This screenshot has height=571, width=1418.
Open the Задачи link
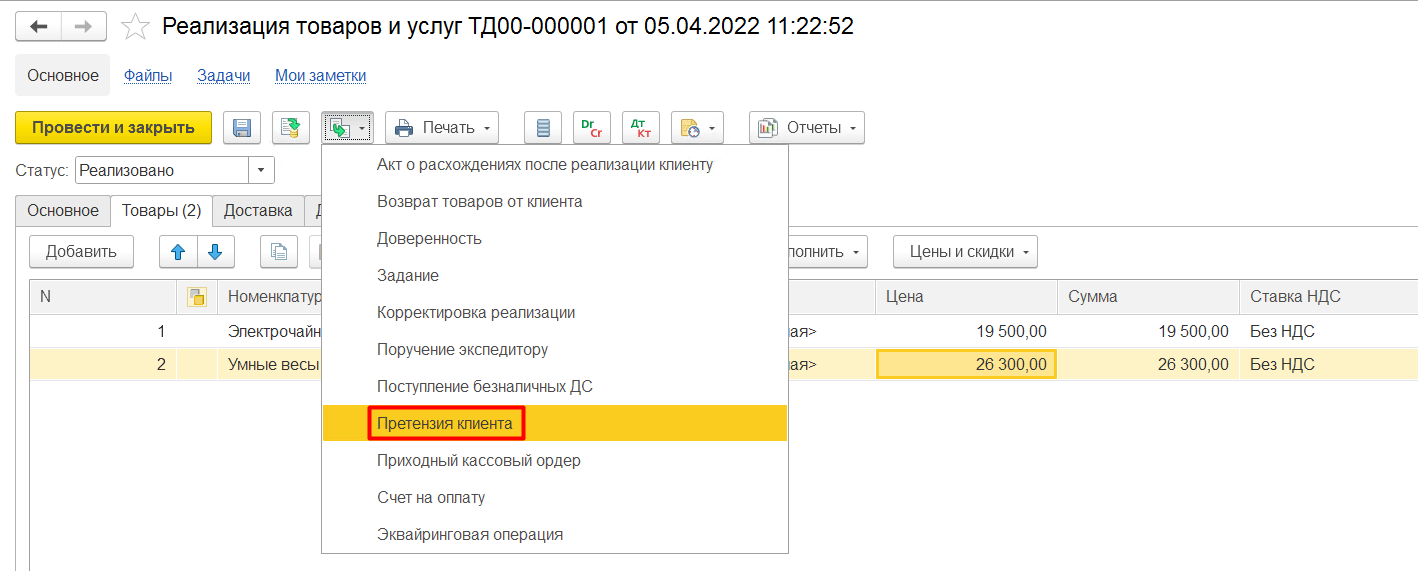[x=224, y=75]
